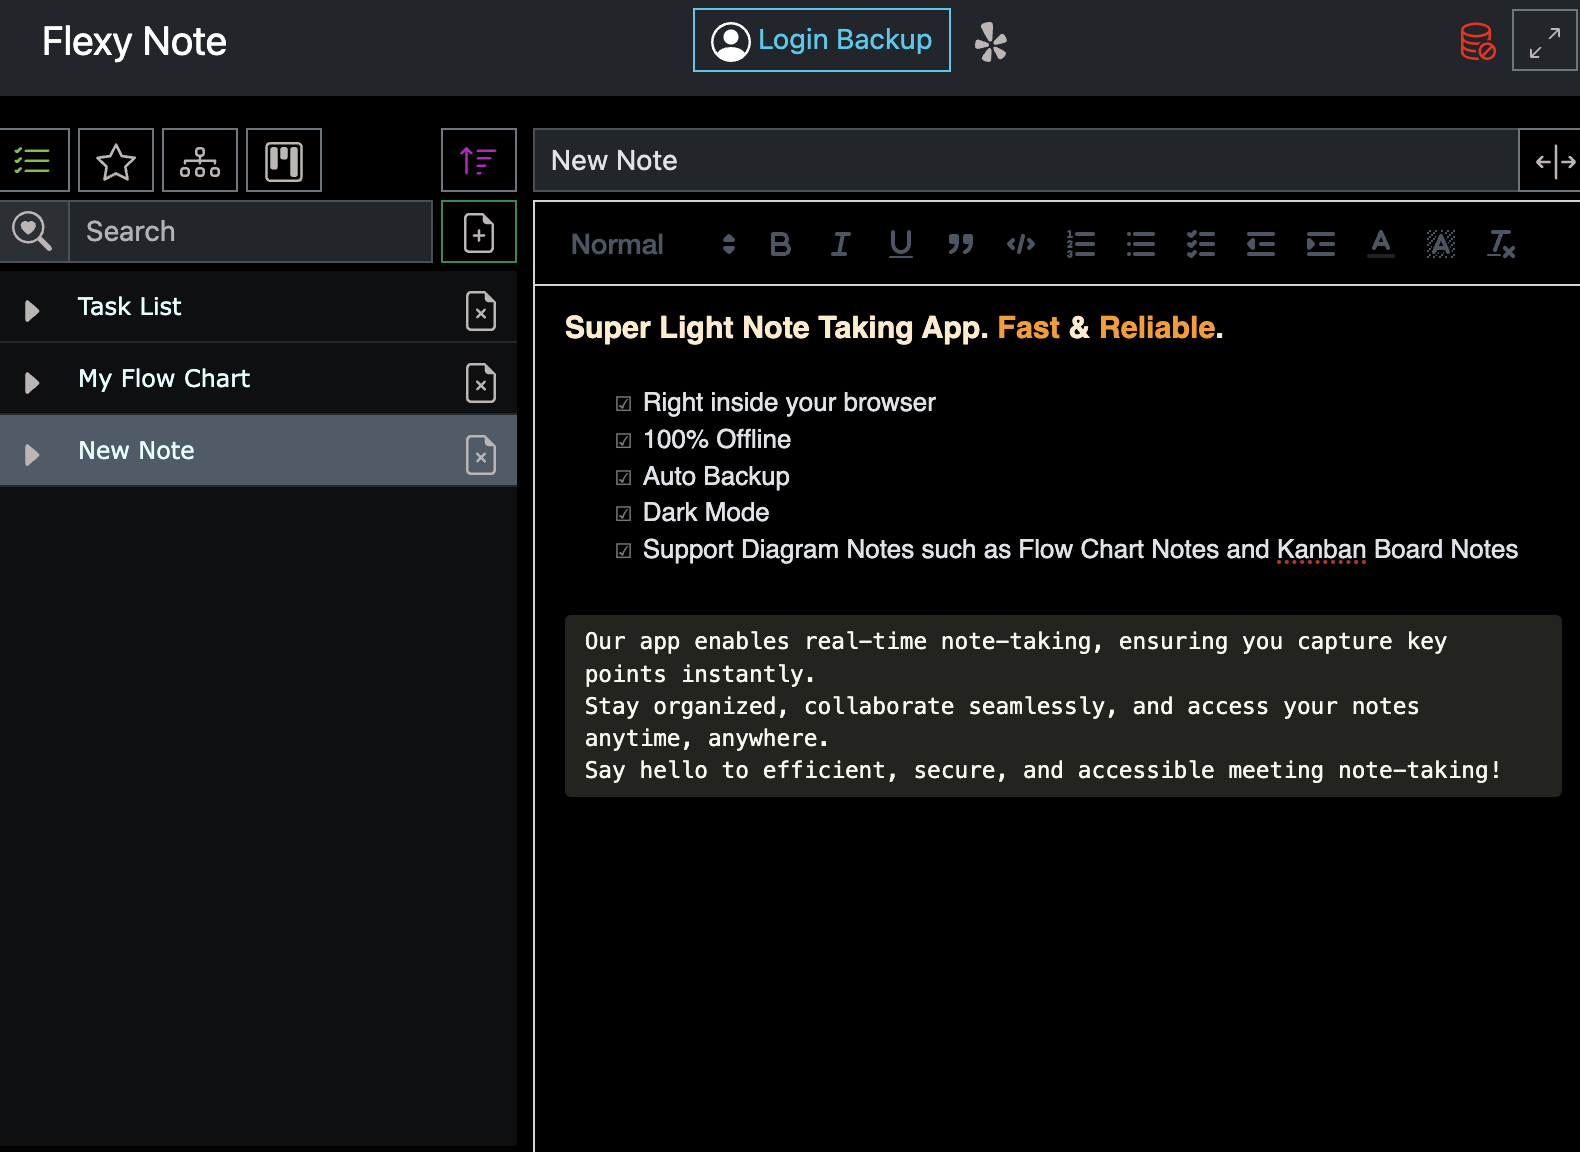Click the text 'Auto Backup'
The image size is (1580, 1152).
click(x=716, y=477)
